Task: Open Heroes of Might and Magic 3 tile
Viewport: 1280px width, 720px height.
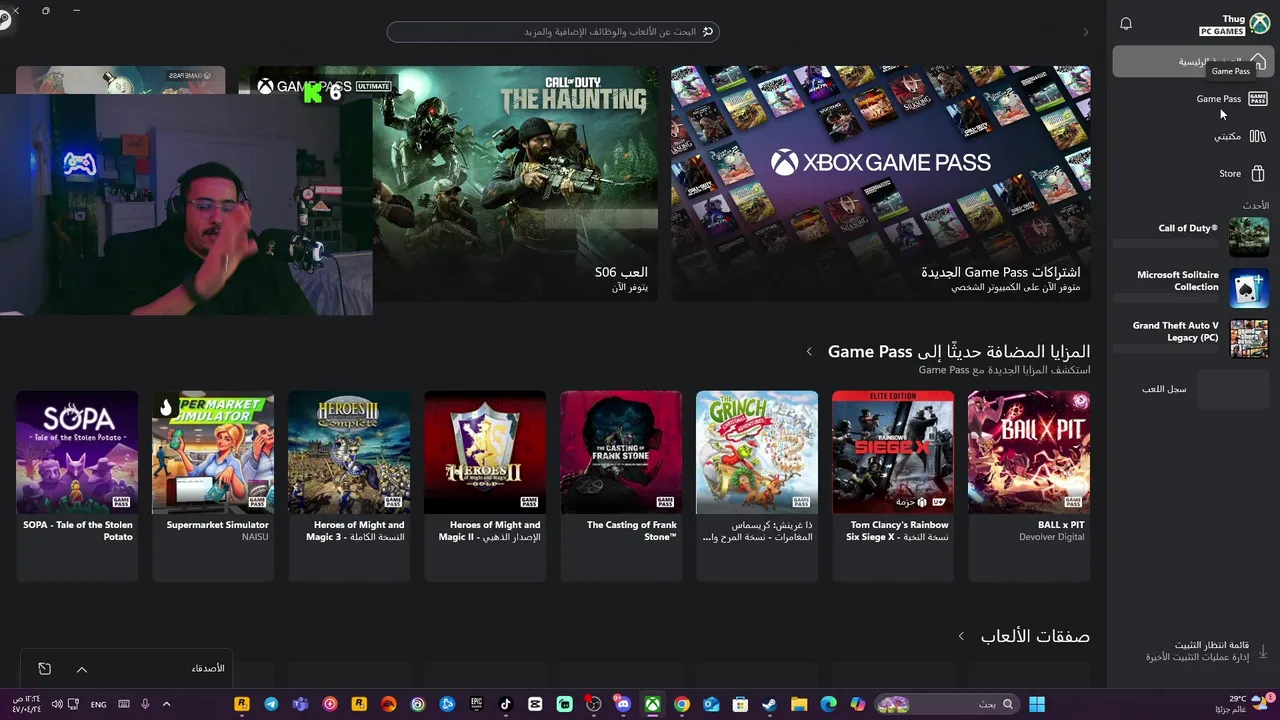Action: [x=349, y=486]
